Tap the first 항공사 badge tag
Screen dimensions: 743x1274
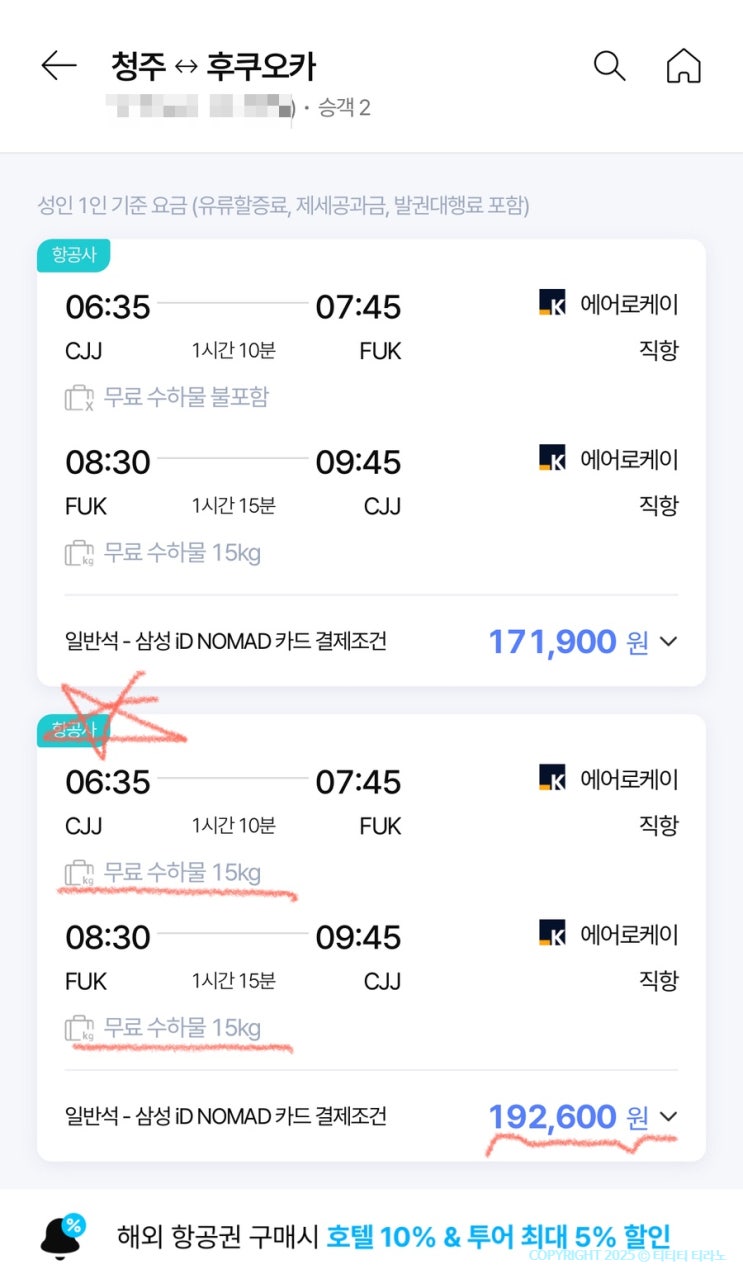[x=73, y=256]
